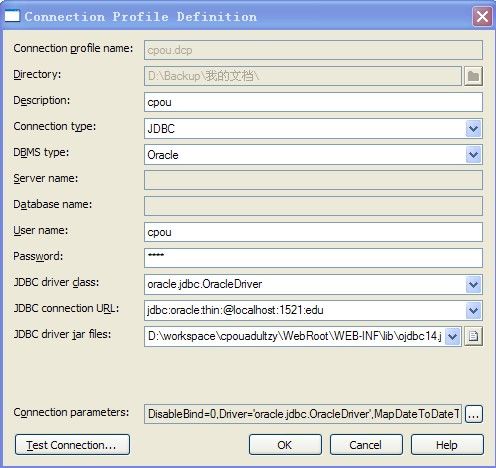Click the 'JDBC driver jar files:' label
496x468 pixels.
click(62, 334)
